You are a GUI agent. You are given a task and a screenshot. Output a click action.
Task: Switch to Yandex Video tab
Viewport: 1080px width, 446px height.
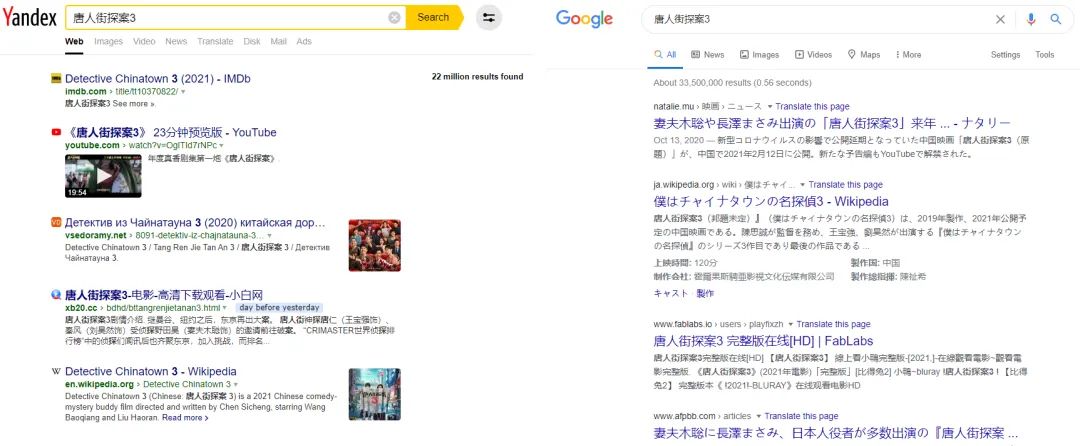(x=144, y=41)
